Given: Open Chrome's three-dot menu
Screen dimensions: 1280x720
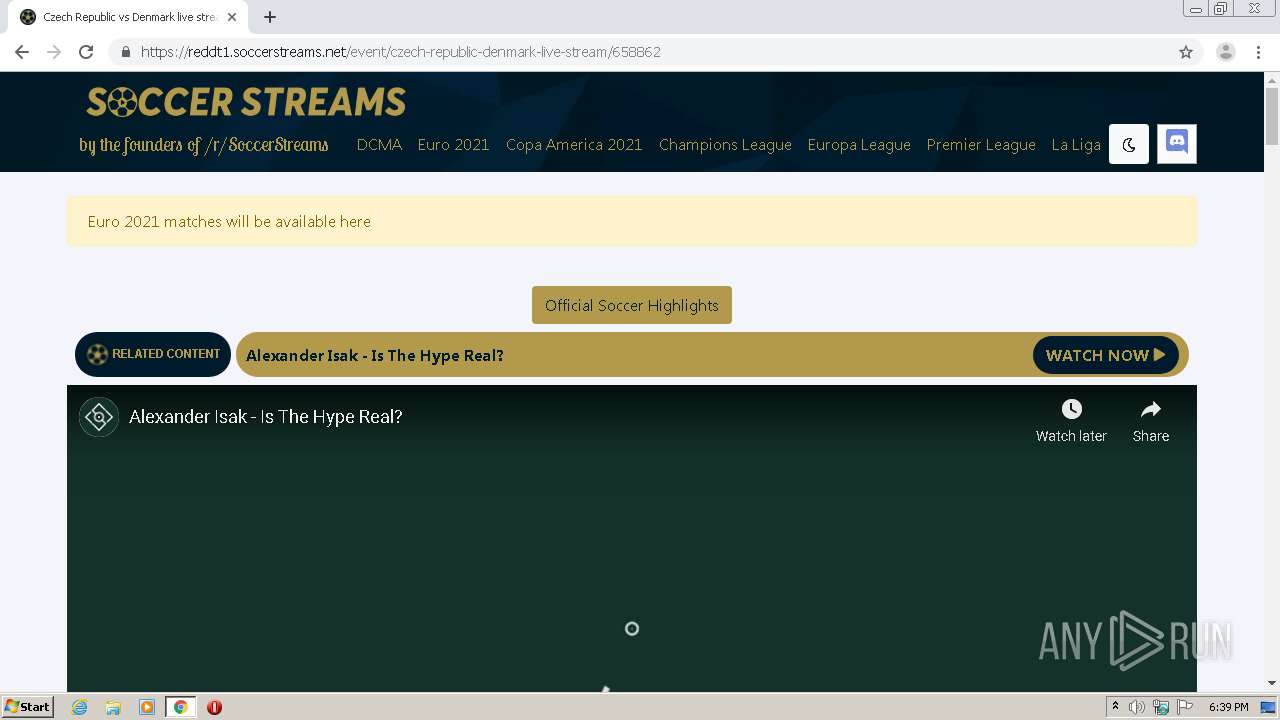Looking at the screenshot, I should [x=1258, y=52].
